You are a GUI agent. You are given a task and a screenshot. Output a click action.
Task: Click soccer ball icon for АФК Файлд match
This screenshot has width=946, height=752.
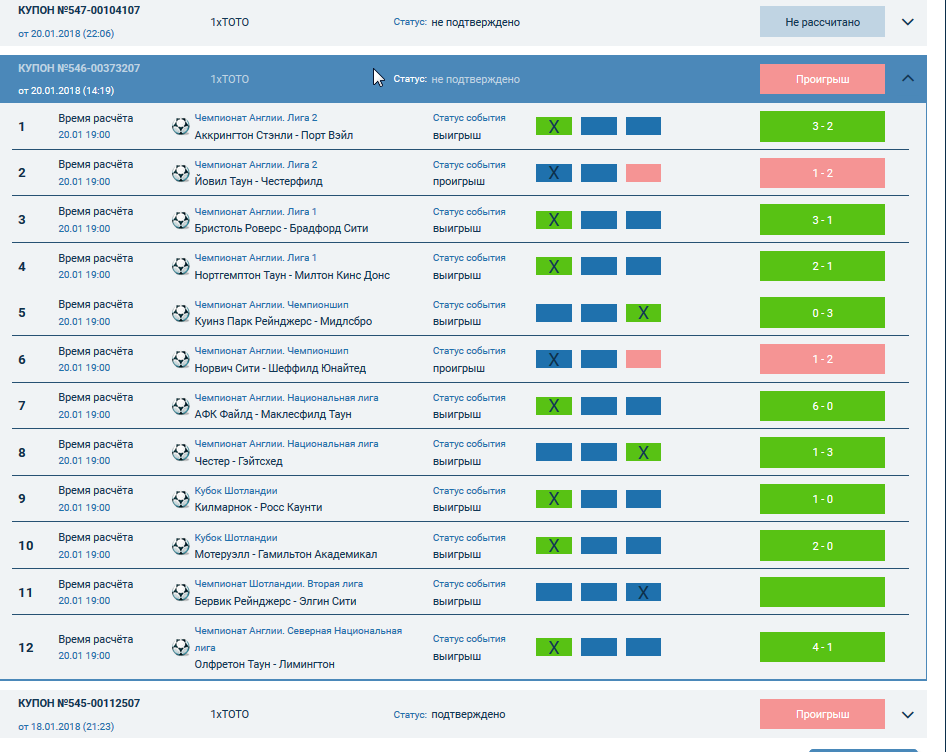tap(180, 406)
